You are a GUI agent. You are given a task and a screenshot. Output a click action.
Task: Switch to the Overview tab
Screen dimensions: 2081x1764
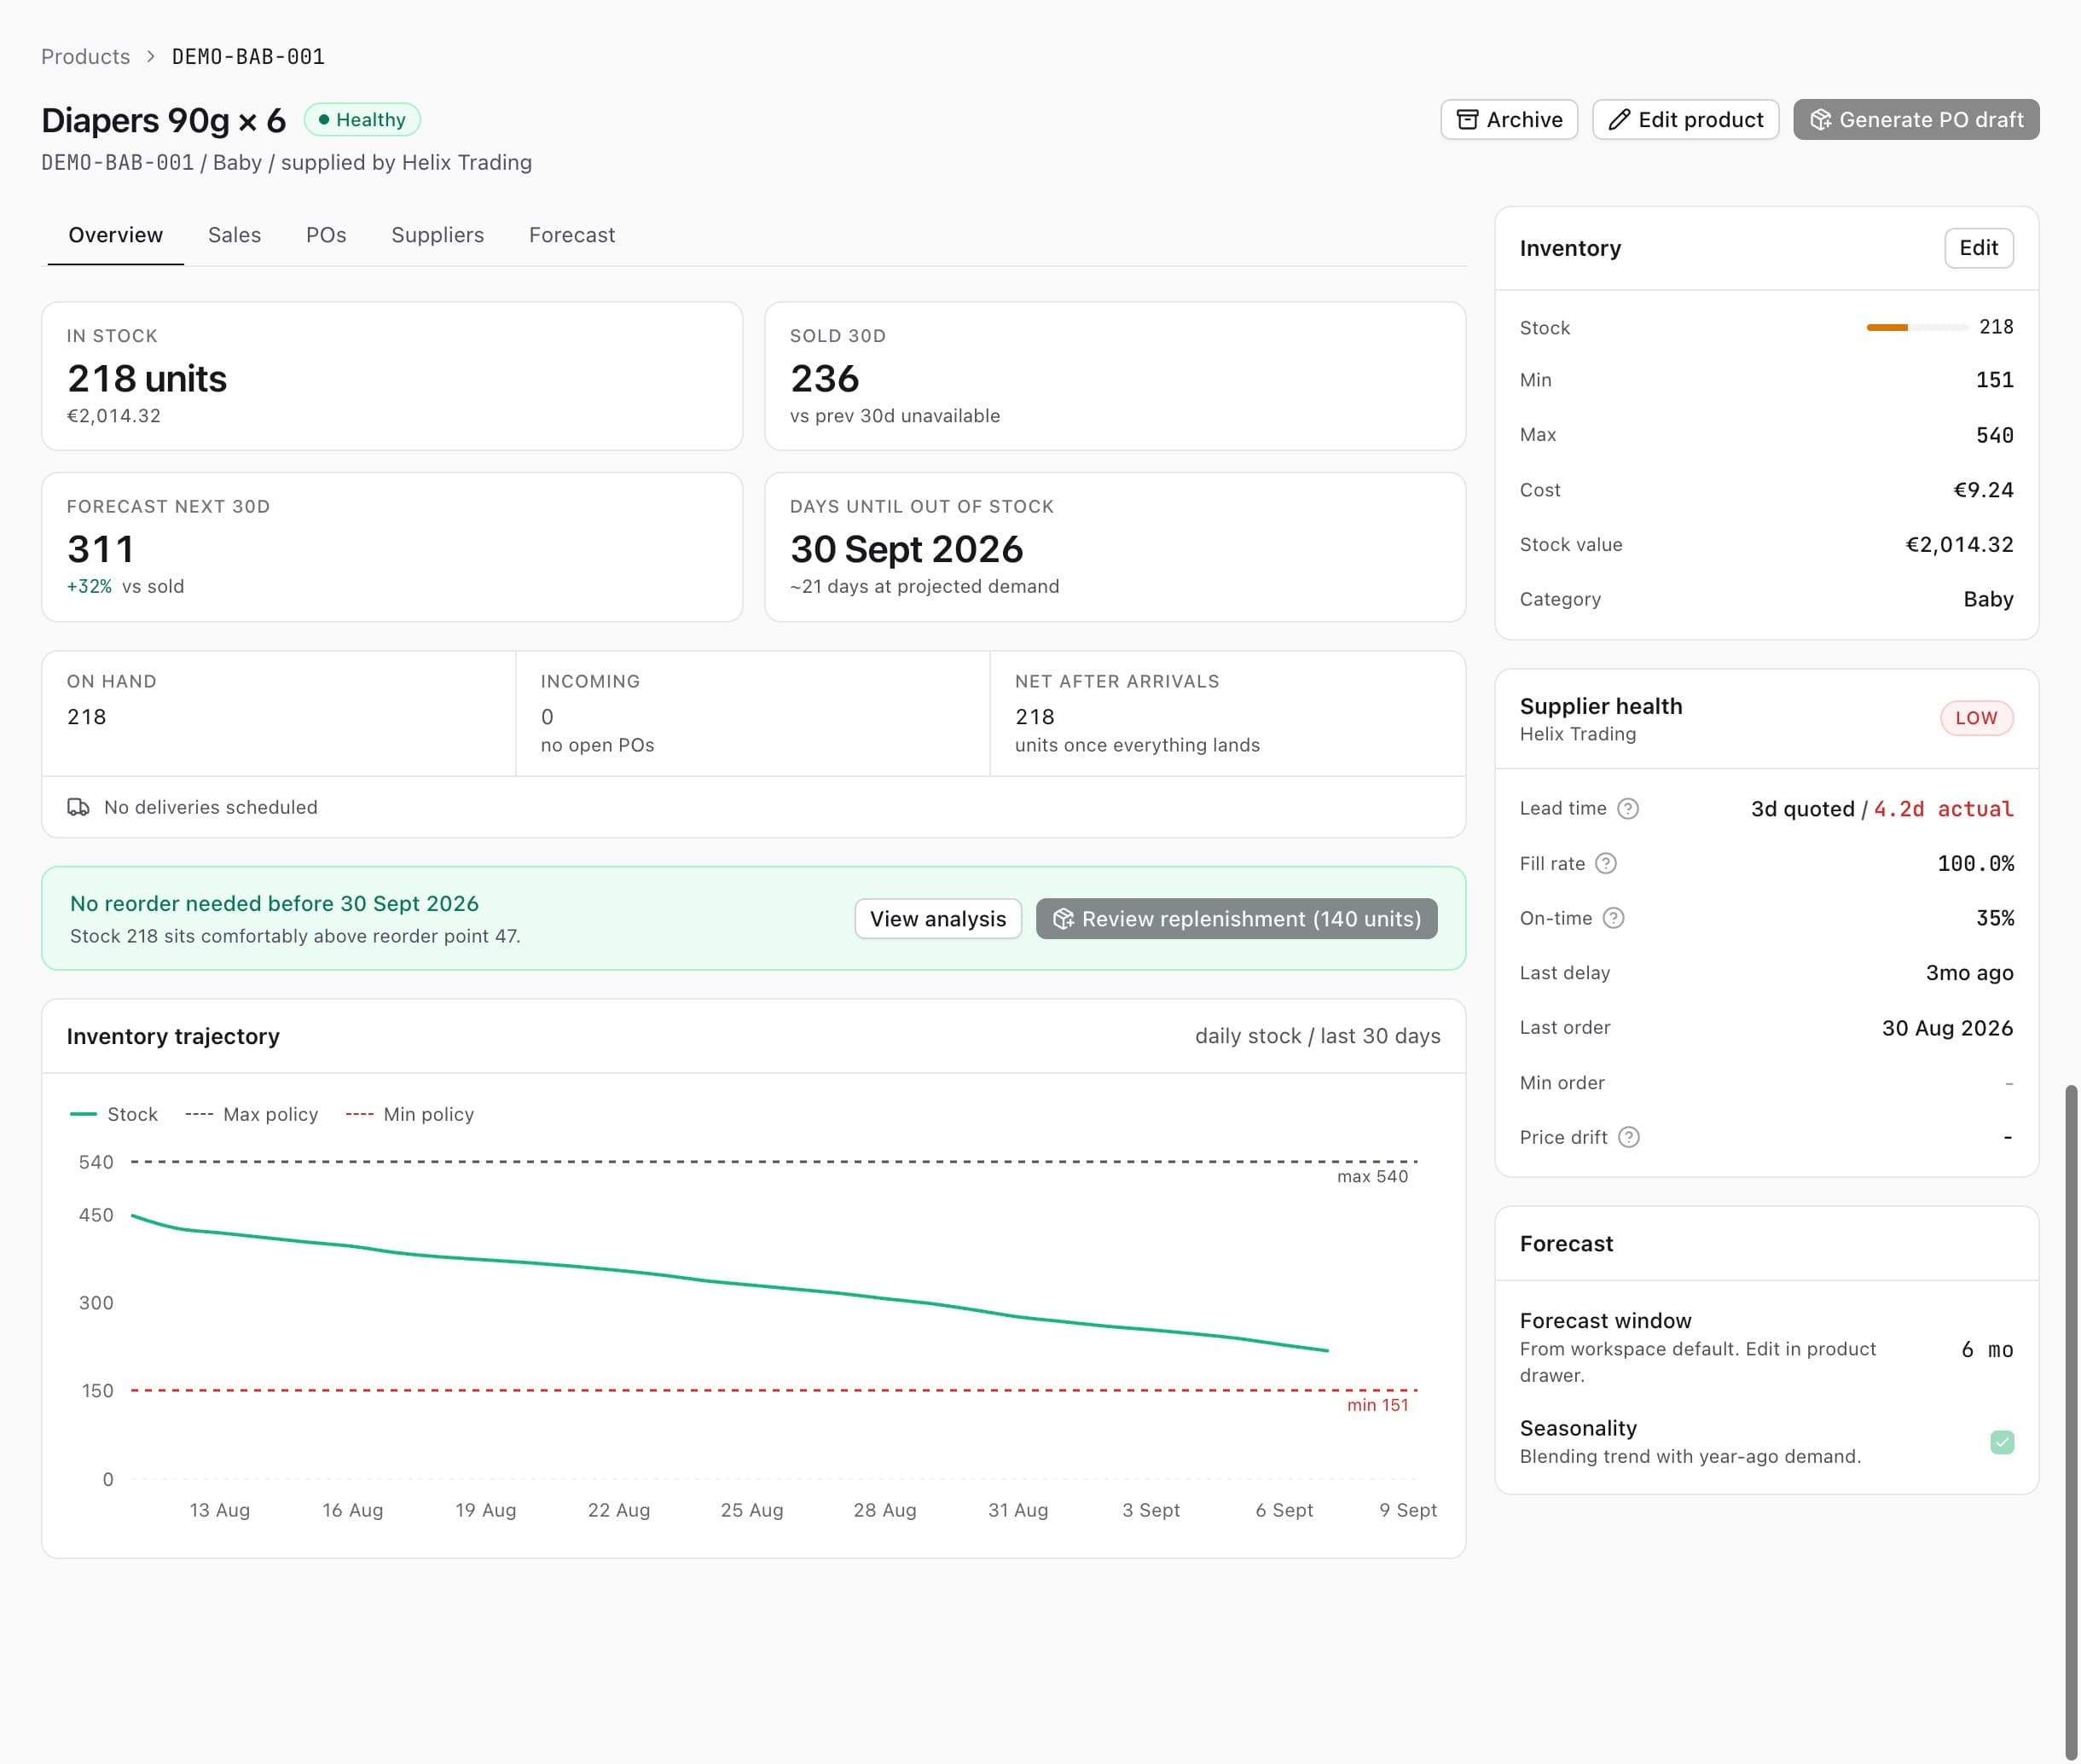tap(115, 235)
